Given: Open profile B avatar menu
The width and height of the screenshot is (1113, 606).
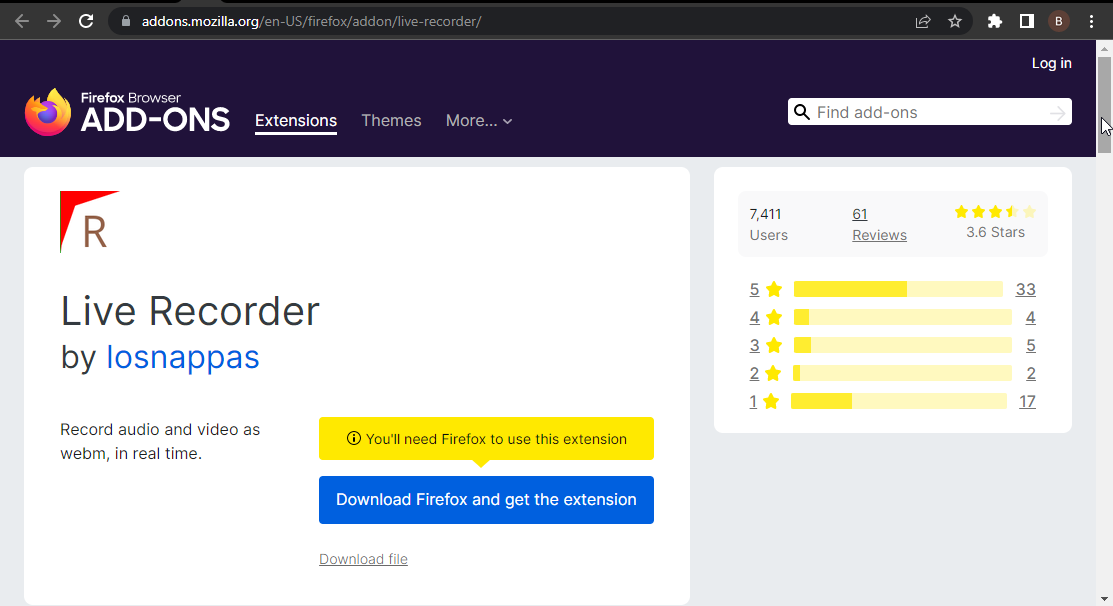Looking at the screenshot, I should point(1058,21).
